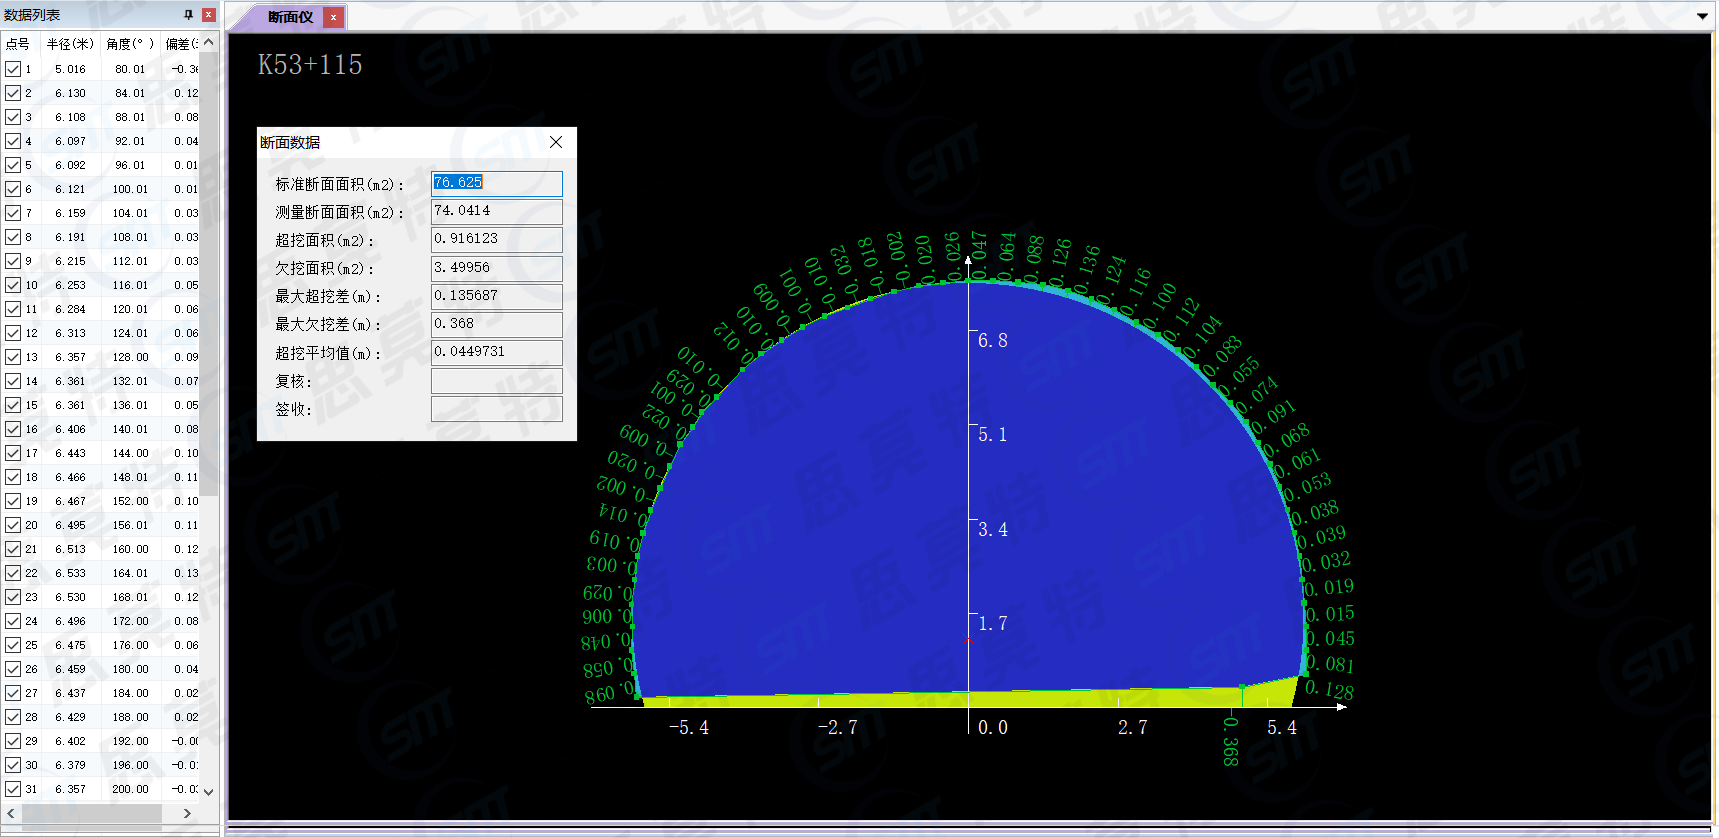Click the 点号 column header
The width and height of the screenshot is (1719, 838).
[18, 44]
